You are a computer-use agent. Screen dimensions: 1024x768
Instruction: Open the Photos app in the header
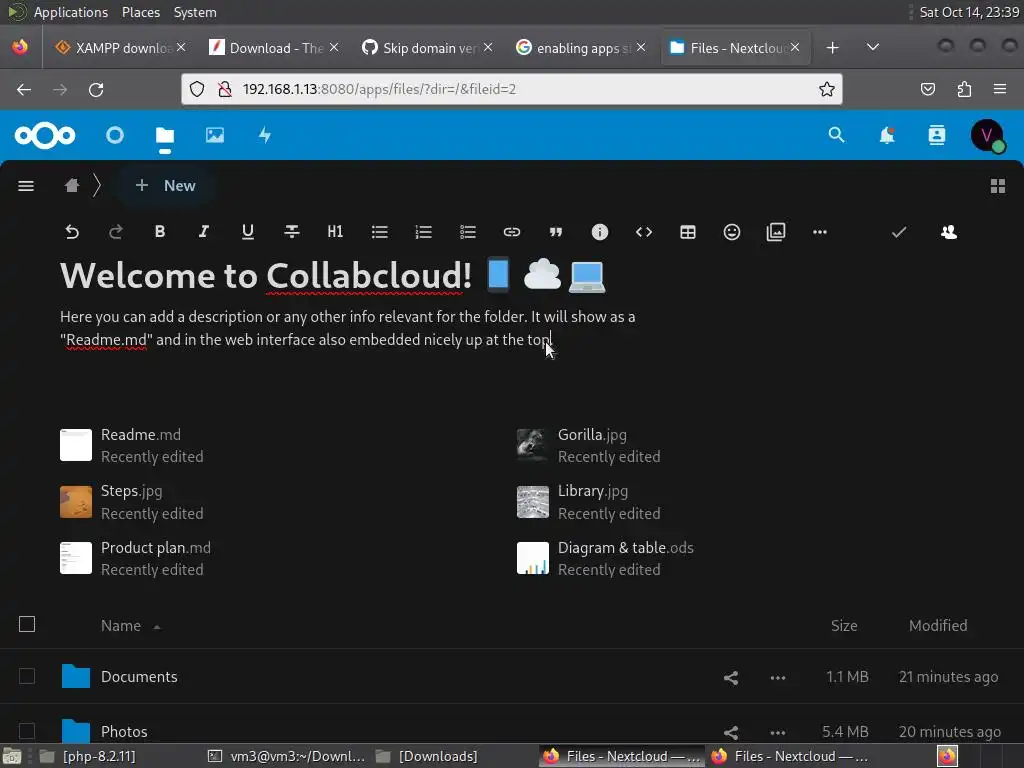pyautogui.click(x=215, y=135)
